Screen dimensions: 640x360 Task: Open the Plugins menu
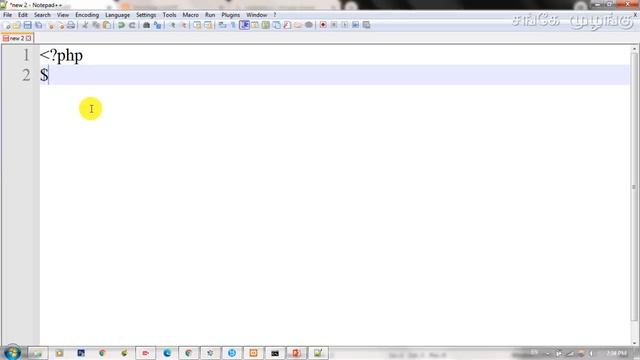pyautogui.click(x=231, y=15)
